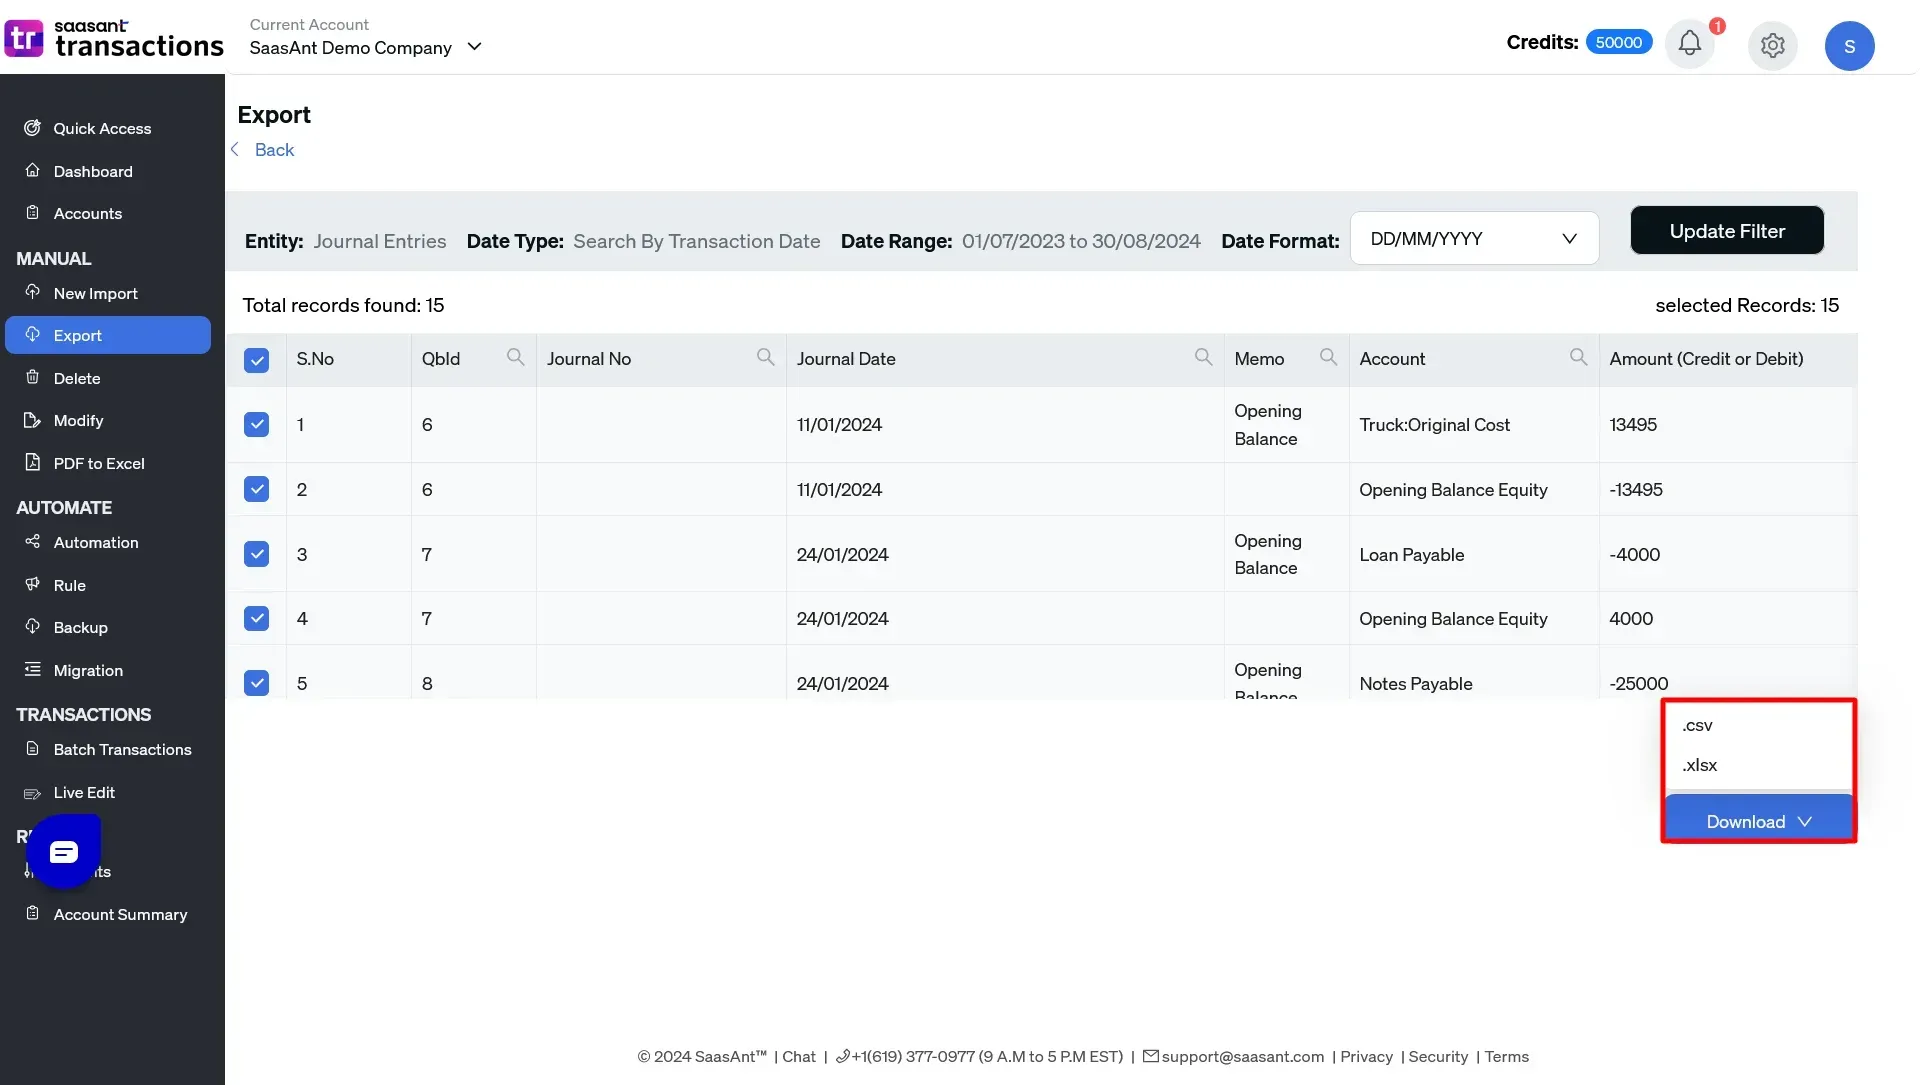Click the Download button
1920x1085 pixels.
click(x=1759, y=821)
